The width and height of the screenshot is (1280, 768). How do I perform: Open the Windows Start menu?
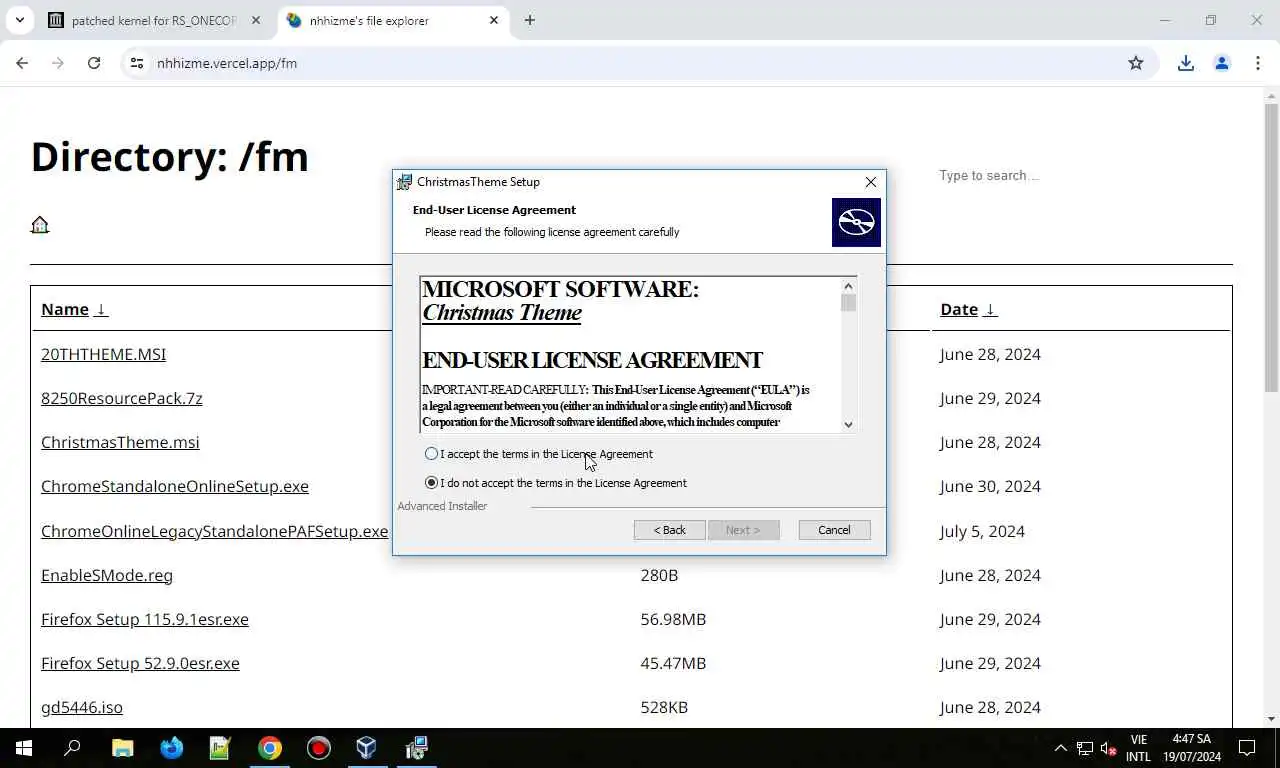[x=24, y=748]
